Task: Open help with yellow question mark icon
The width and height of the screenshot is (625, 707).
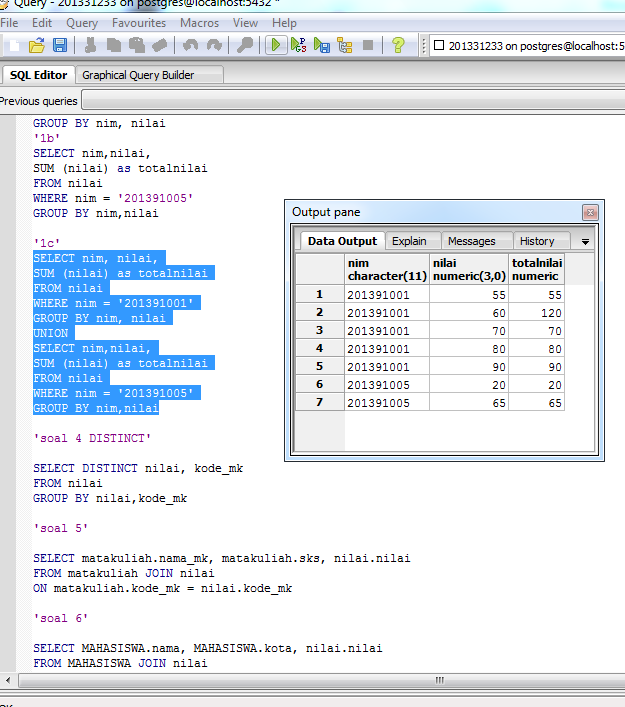Action: pyautogui.click(x=398, y=46)
